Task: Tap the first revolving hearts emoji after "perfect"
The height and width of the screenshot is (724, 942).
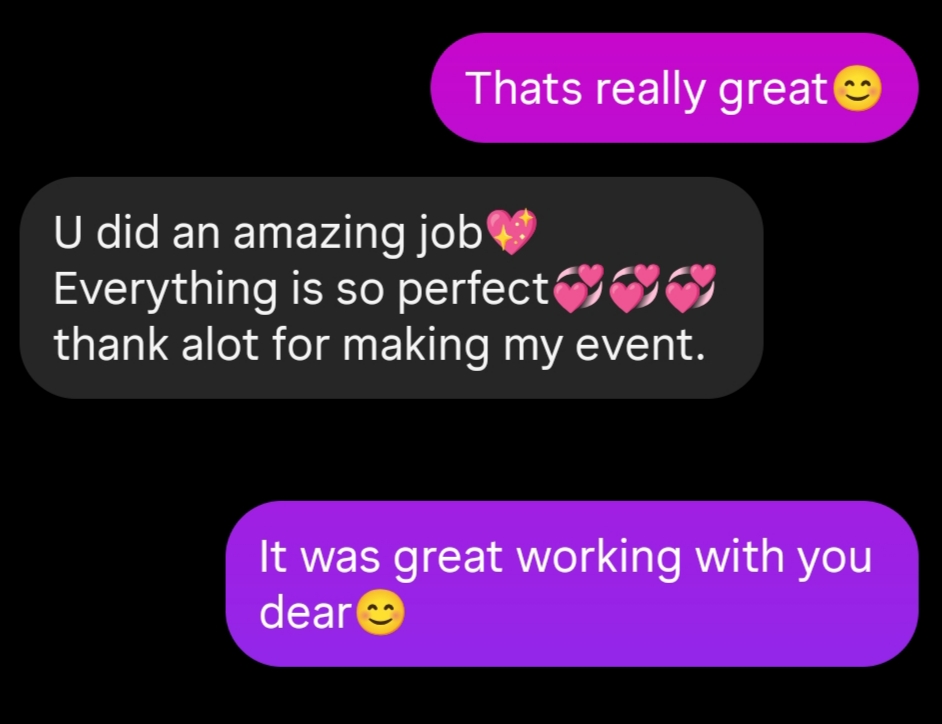Action: tap(578, 288)
